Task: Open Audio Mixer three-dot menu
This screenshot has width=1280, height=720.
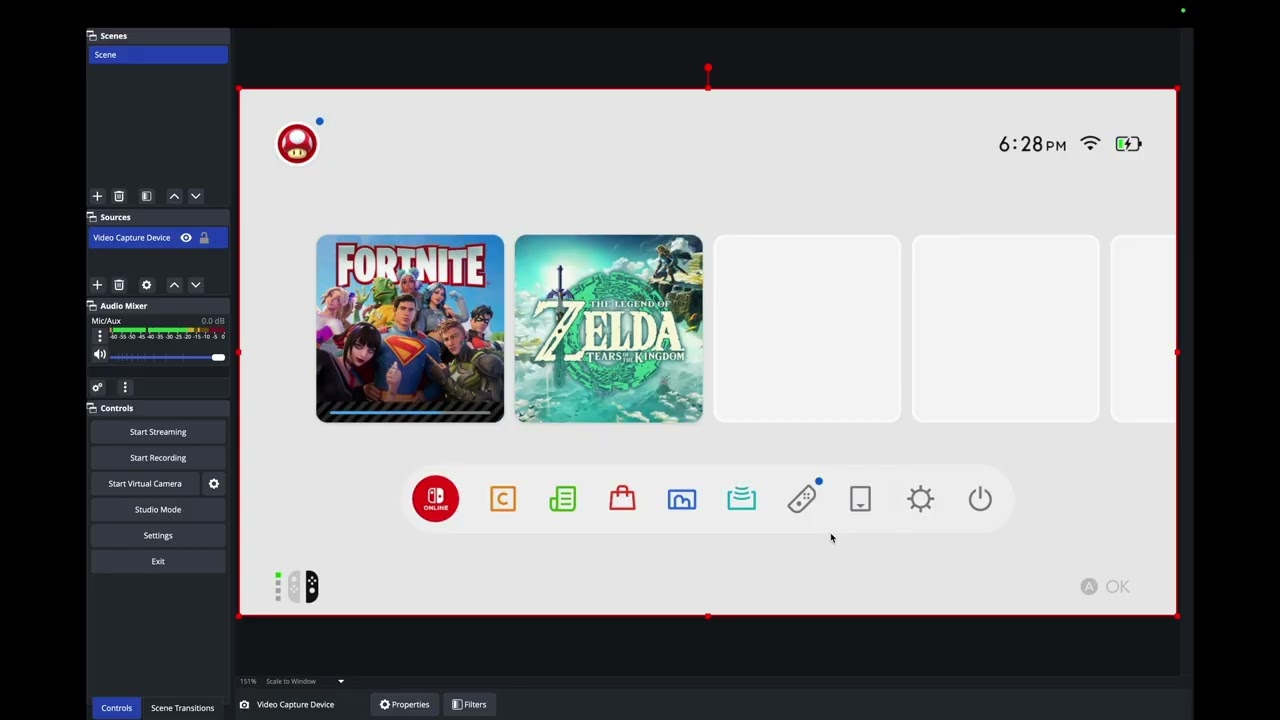Action: [125, 387]
